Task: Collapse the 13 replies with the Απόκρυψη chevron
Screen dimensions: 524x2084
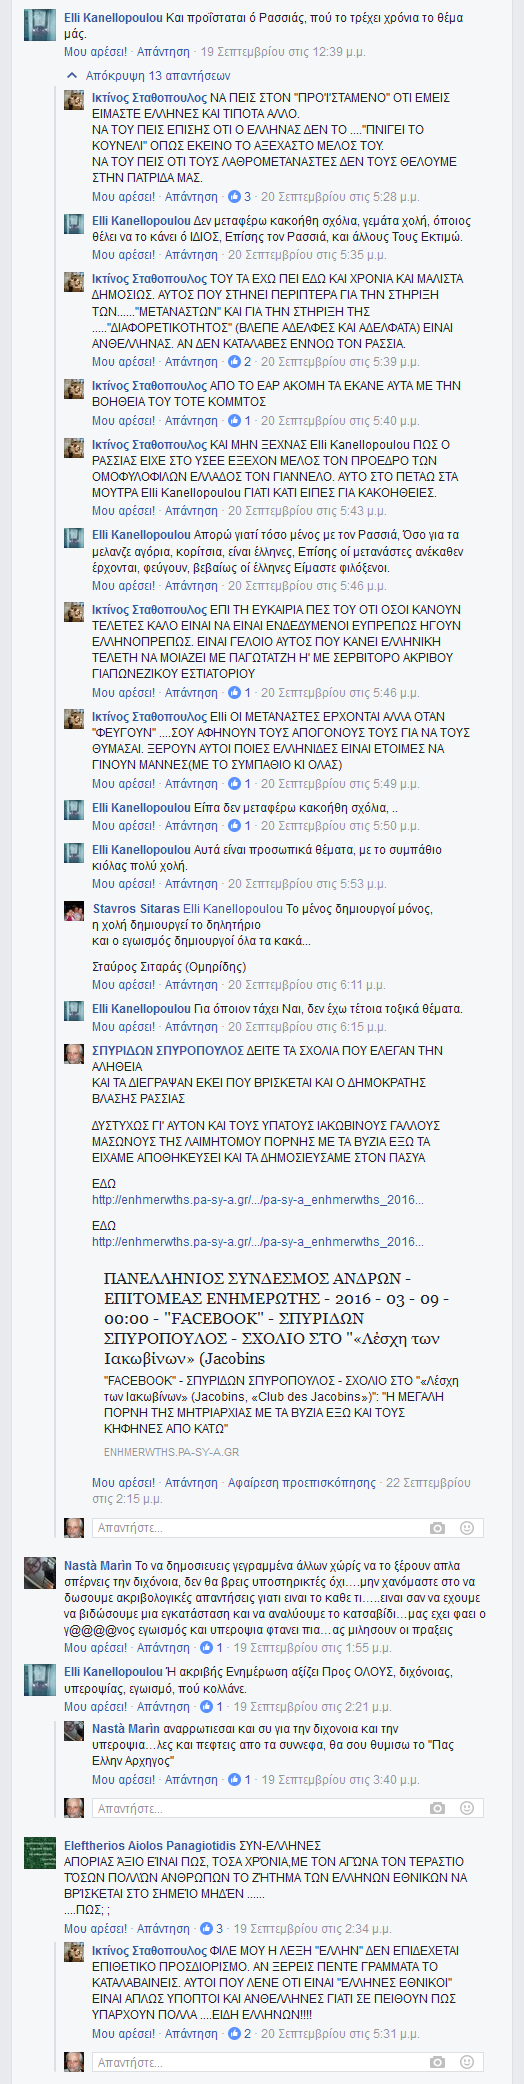Action: coord(148,75)
